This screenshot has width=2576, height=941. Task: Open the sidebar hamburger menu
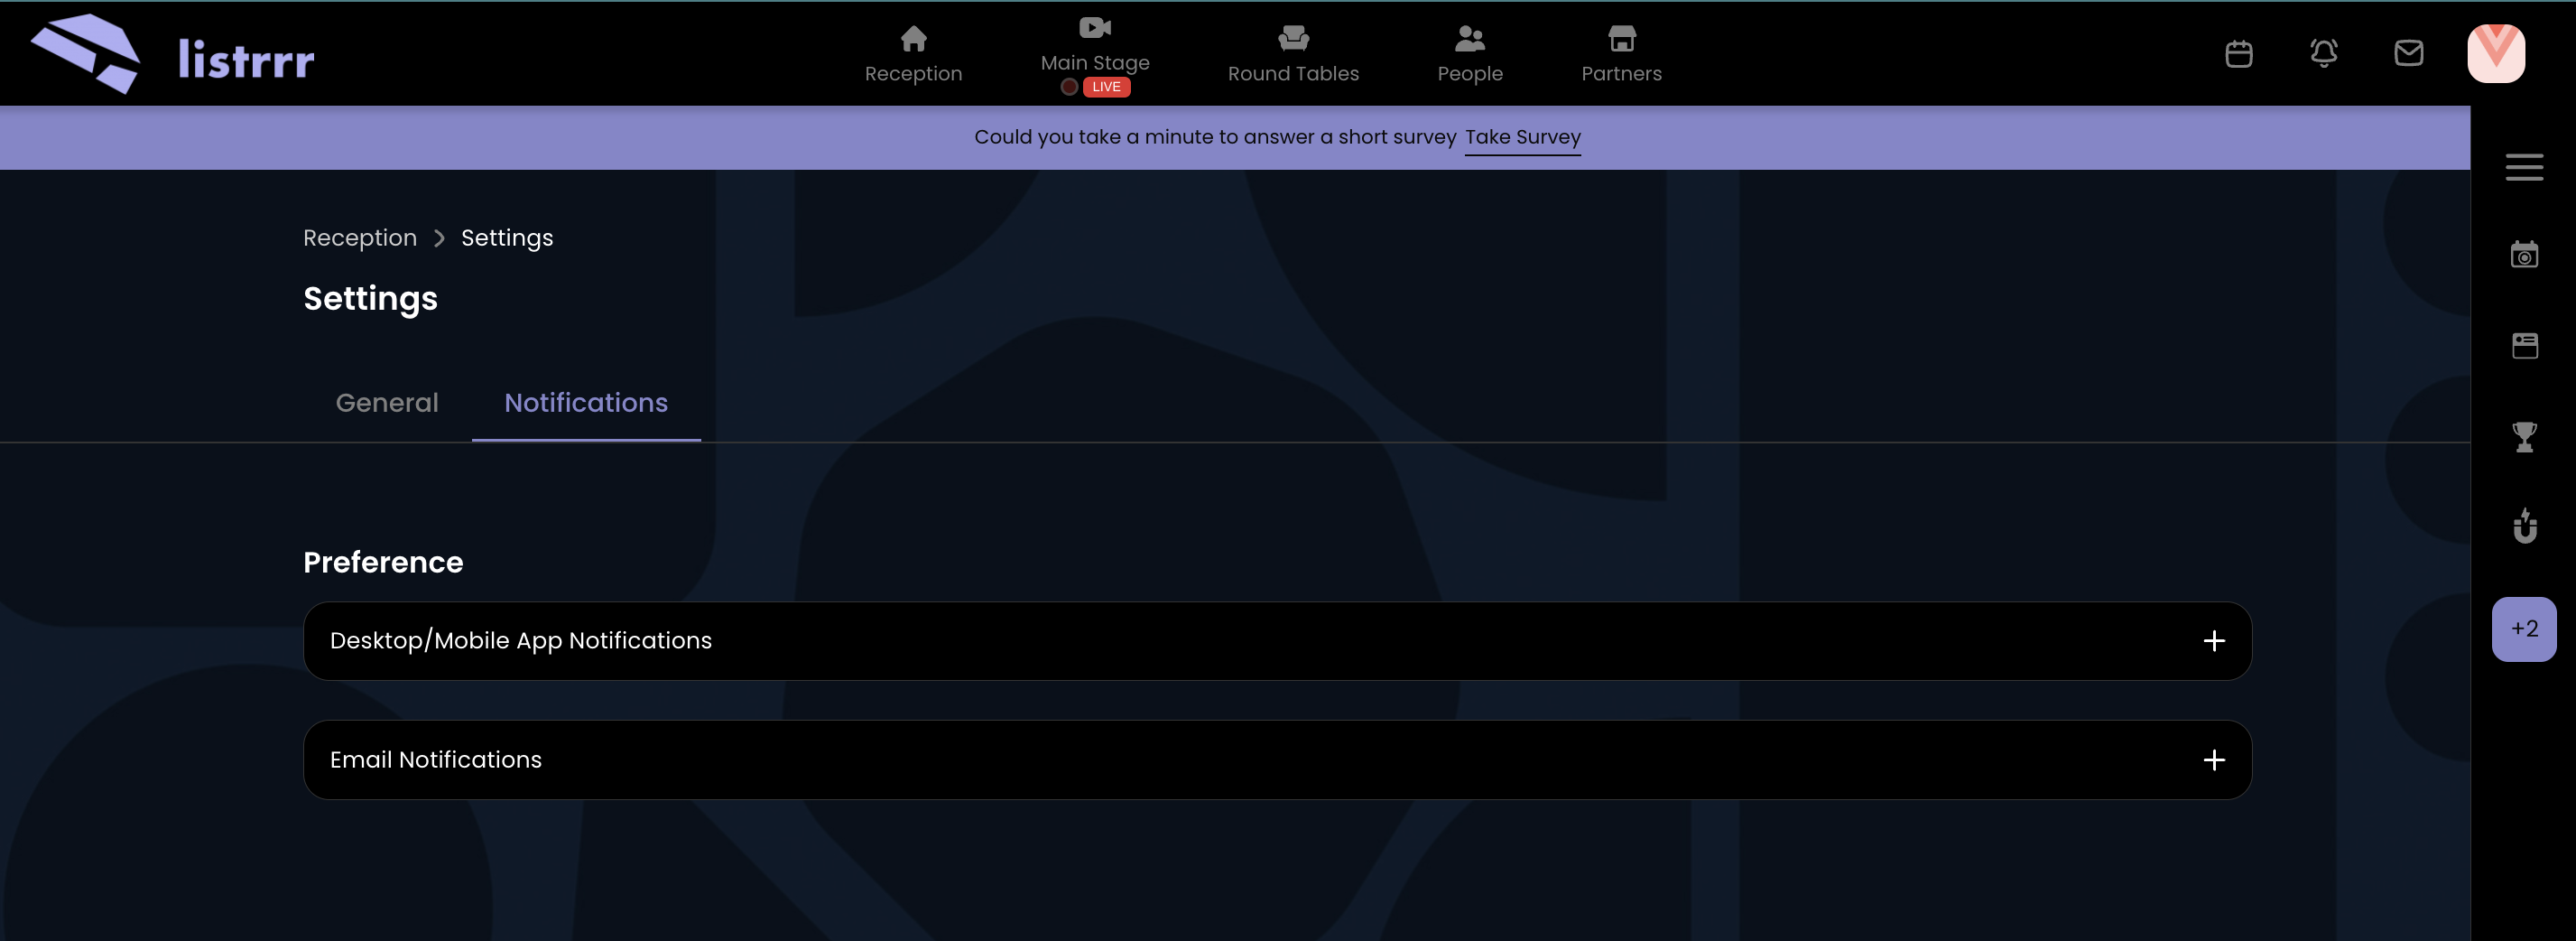click(2524, 167)
